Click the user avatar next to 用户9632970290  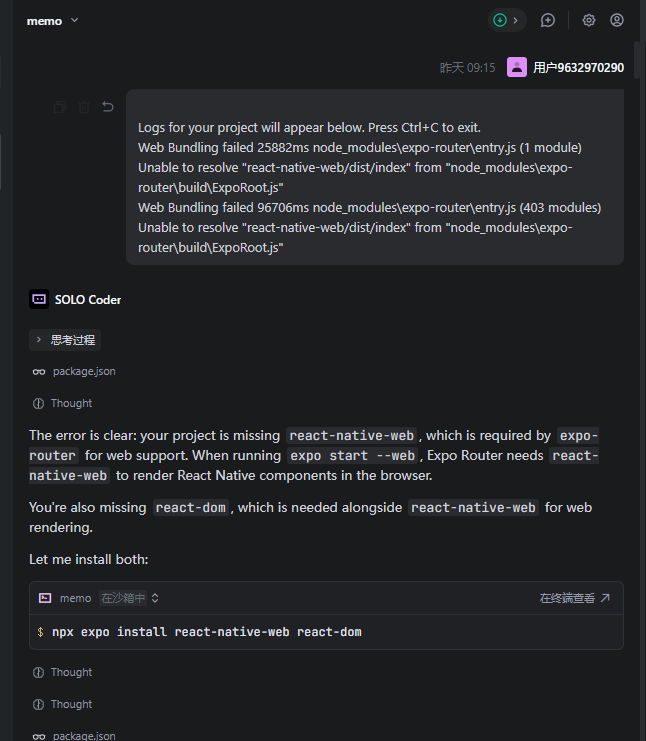click(x=517, y=67)
